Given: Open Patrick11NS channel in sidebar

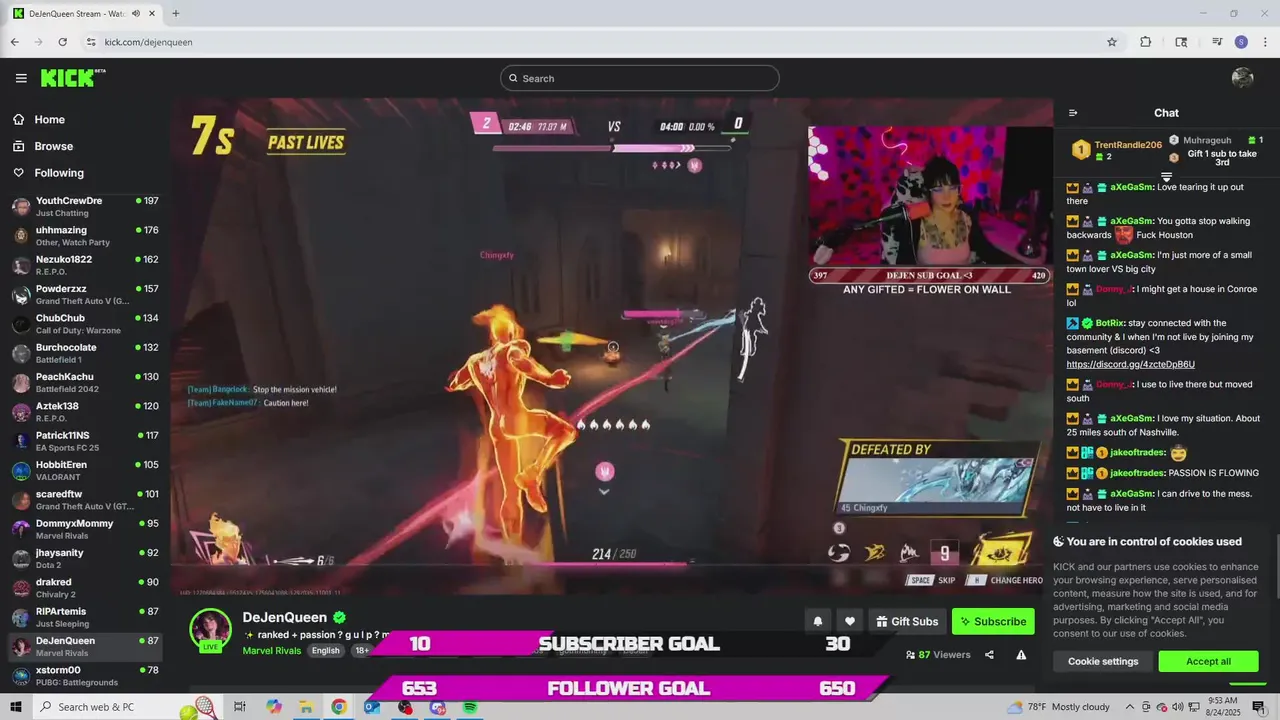Looking at the screenshot, I should pyautogui.click(x=85, y=441).
